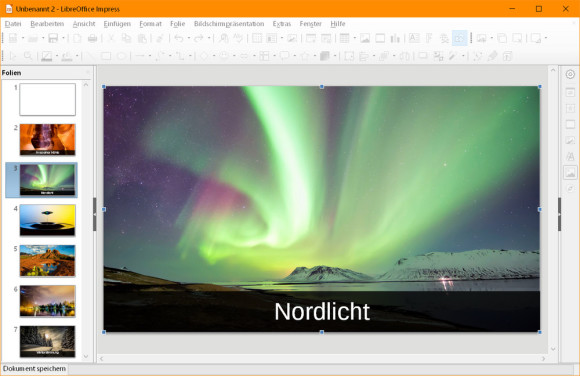
Task: Undo the last action
Action: (179, 38)
